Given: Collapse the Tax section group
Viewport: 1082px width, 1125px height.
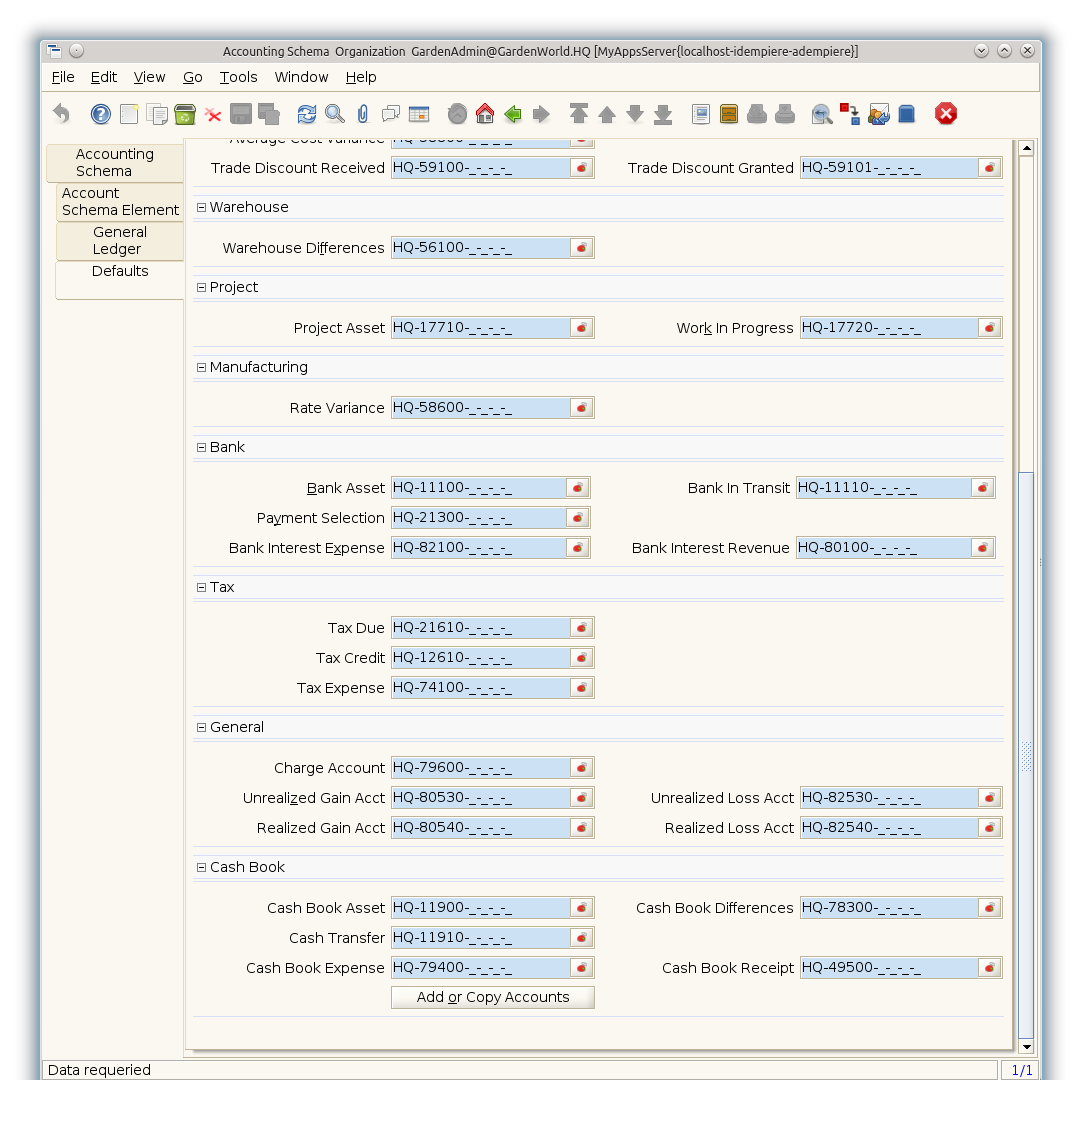Looking at the screenshot, I should tap(201, 588).
